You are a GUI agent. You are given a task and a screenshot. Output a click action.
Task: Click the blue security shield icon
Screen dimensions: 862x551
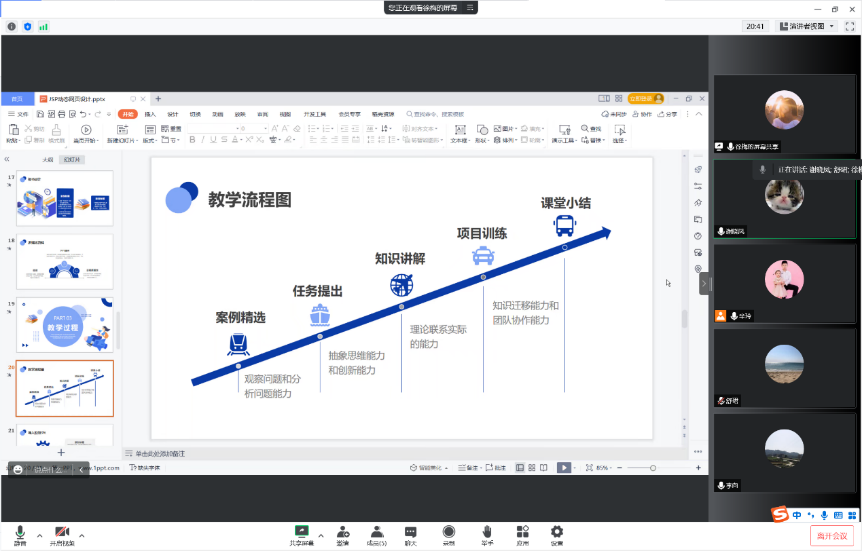pos(27,26)
